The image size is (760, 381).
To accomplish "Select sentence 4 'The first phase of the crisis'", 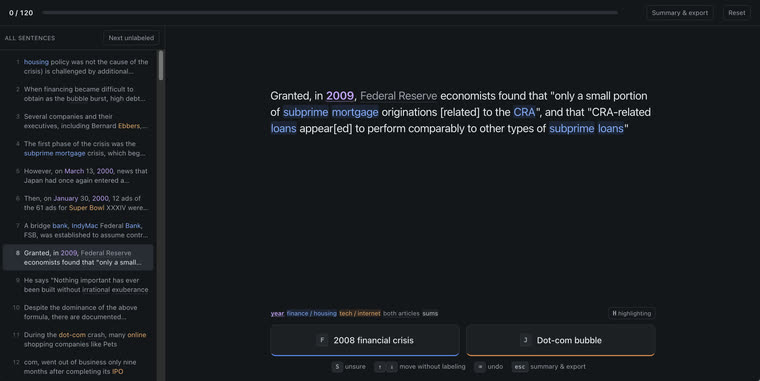I will coord(78,148).
